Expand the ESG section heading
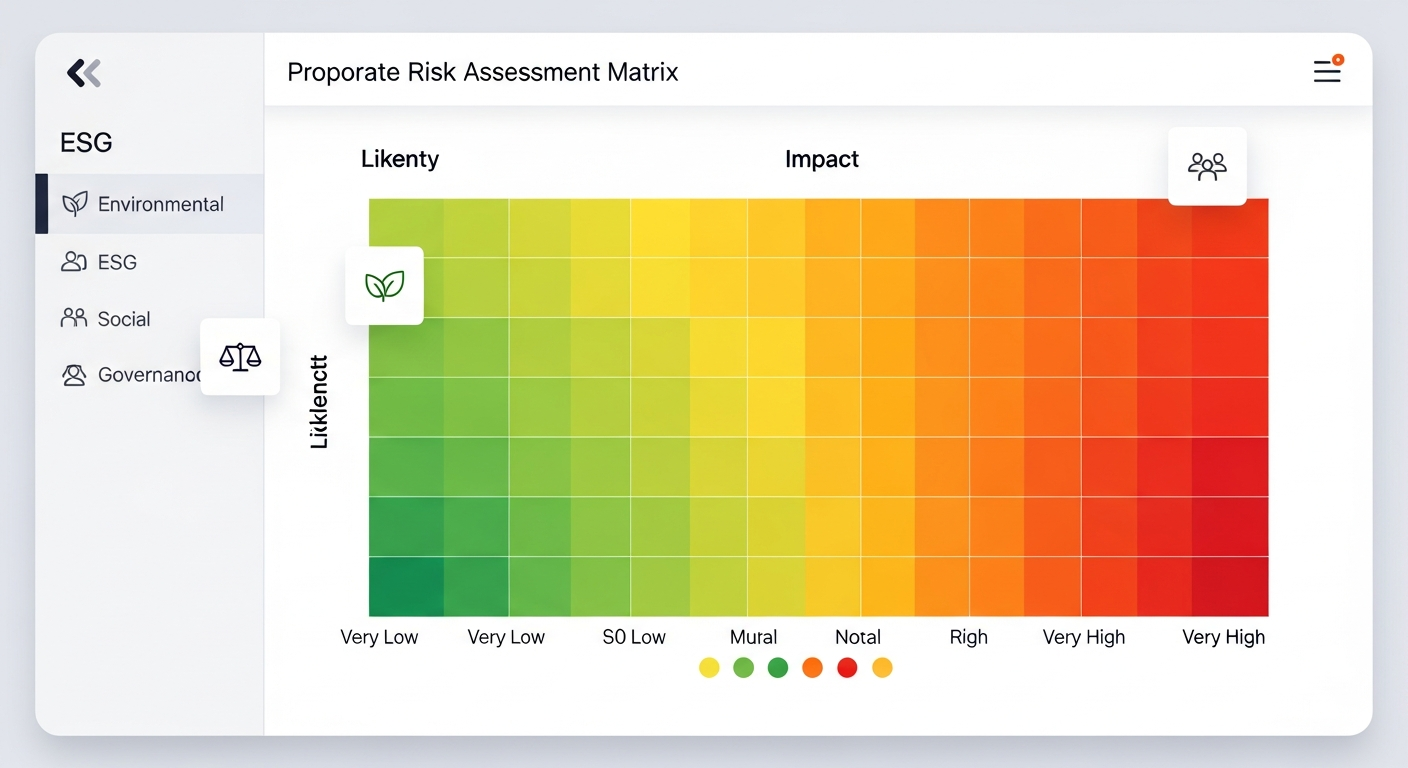Screen dimensions: 1408x768 [x=86, y=142]
